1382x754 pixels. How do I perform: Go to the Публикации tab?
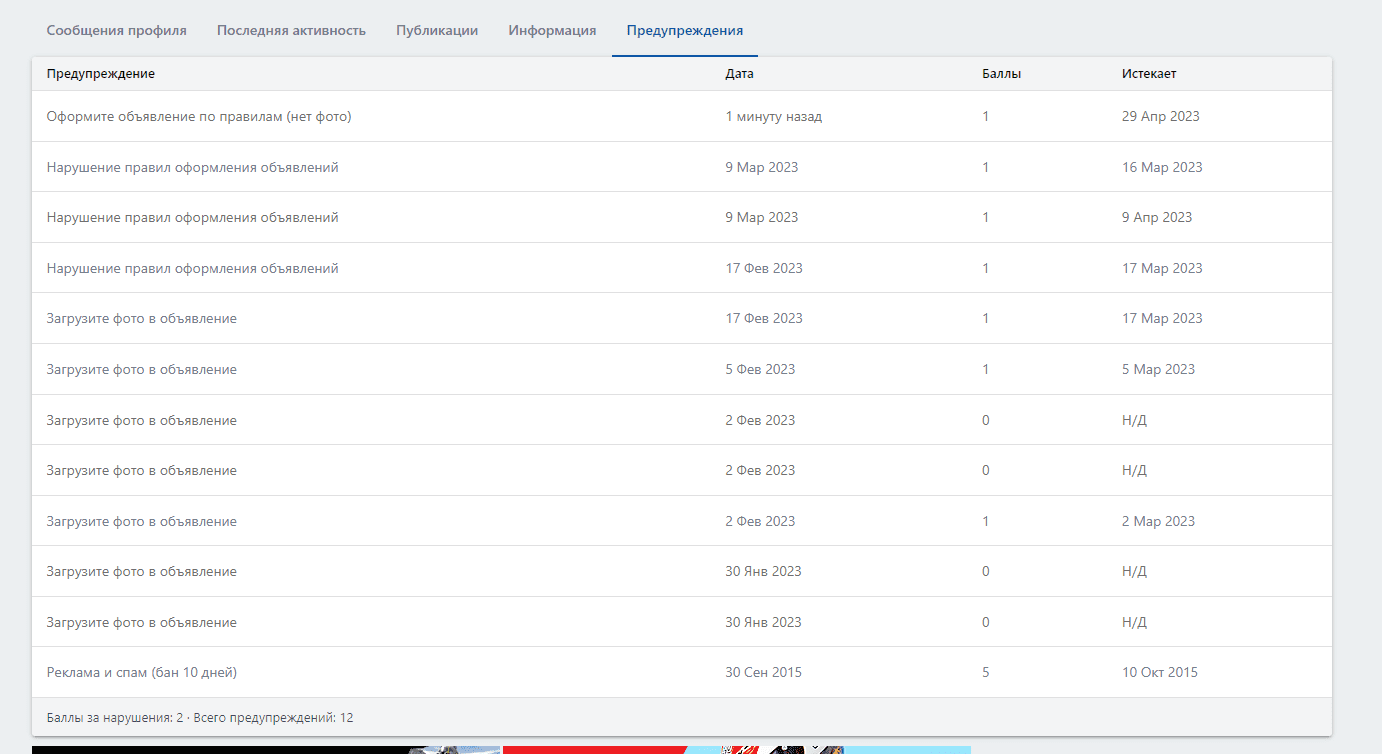tap(437, 30)
